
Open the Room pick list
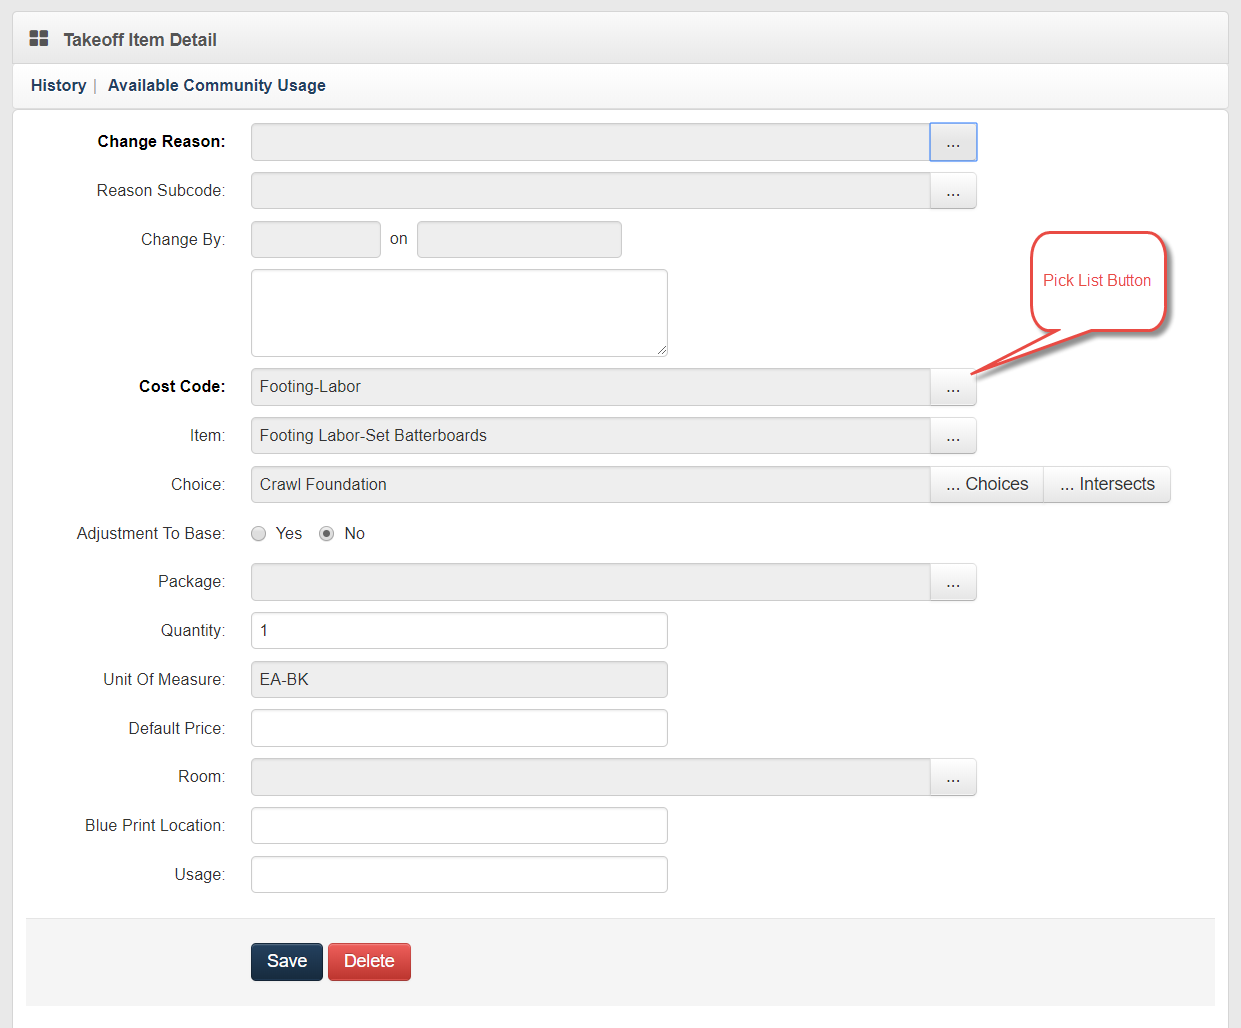click(952, 777)
